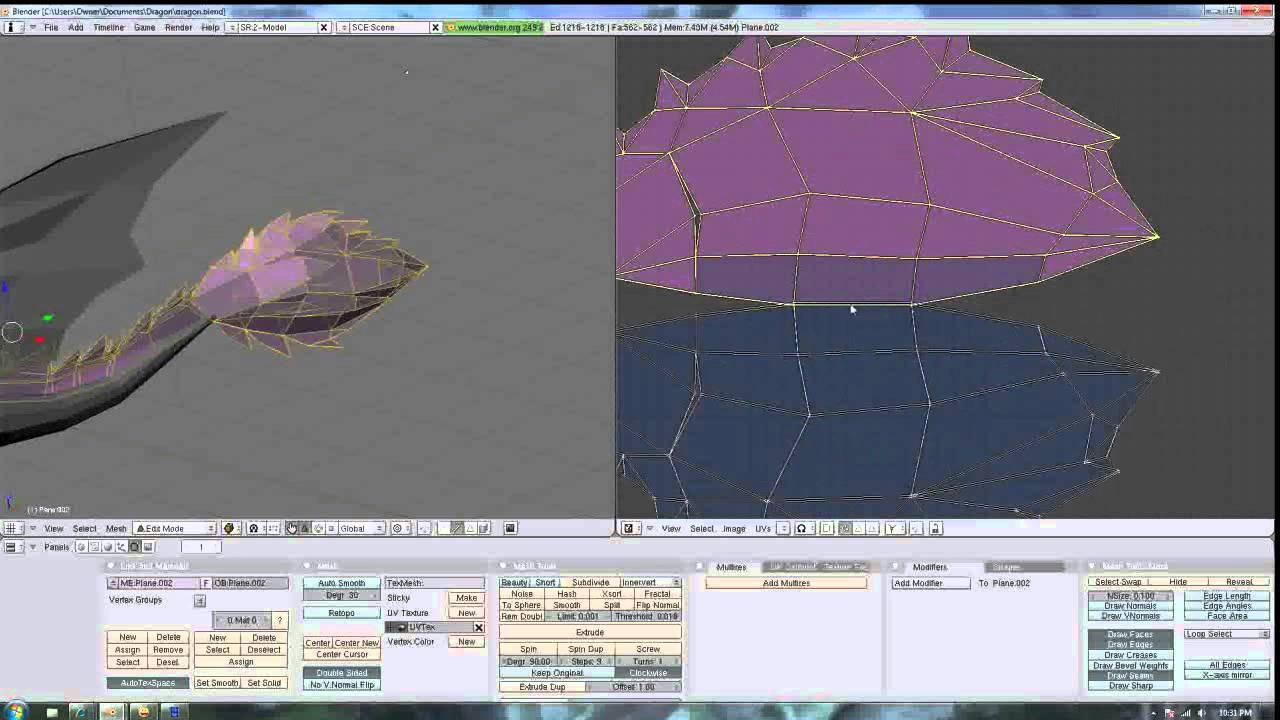Viewport: 1280px width, 720px height.
Task: Click the X beside the SCE:Scene field
Action: click(435, 27)
